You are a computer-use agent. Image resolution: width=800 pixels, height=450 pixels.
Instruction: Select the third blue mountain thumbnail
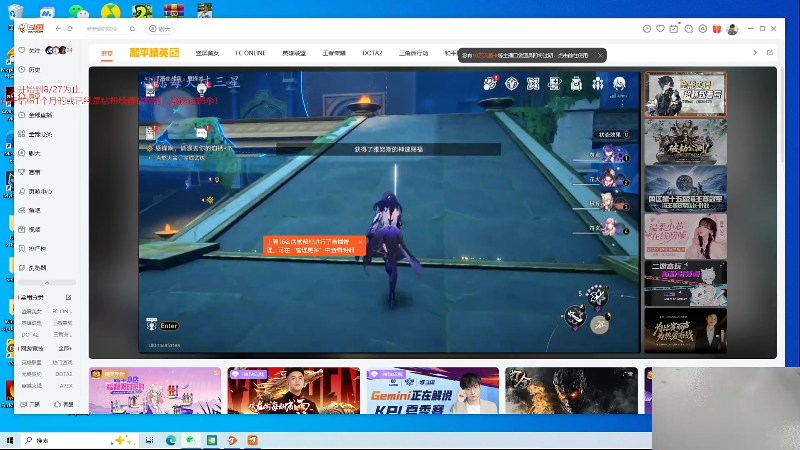click(x=686, y=189)
